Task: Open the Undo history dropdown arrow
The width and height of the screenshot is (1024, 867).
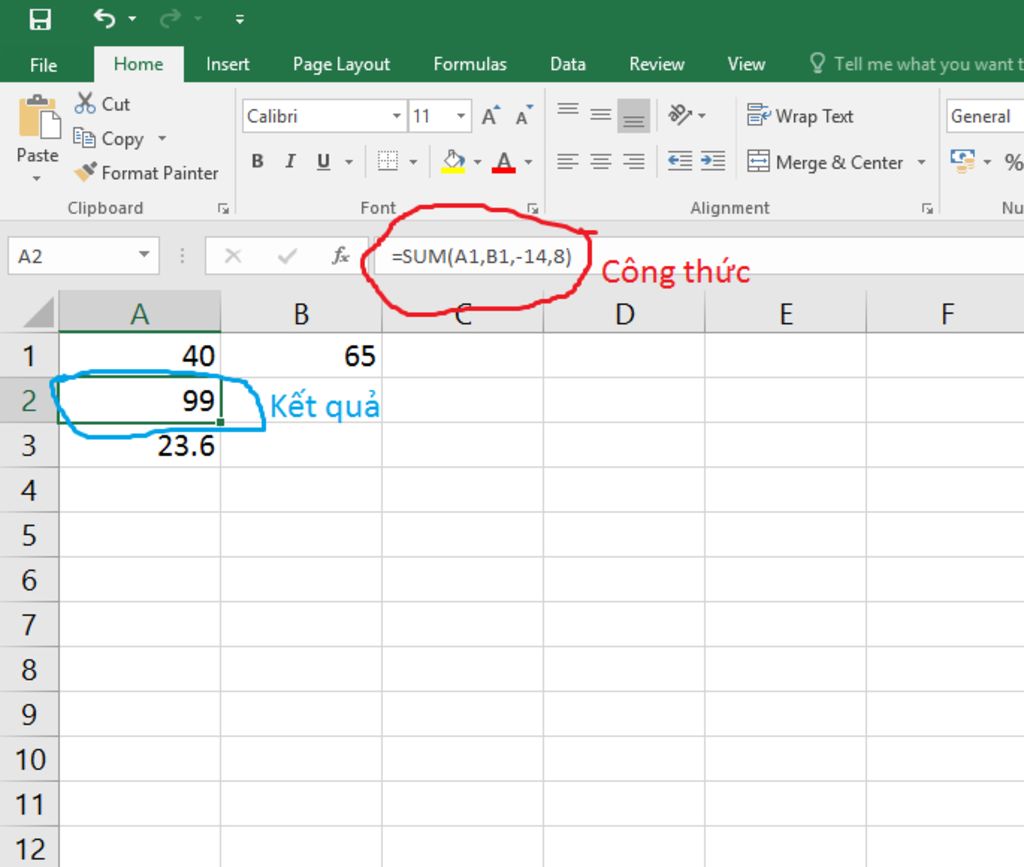Action: 133,19
